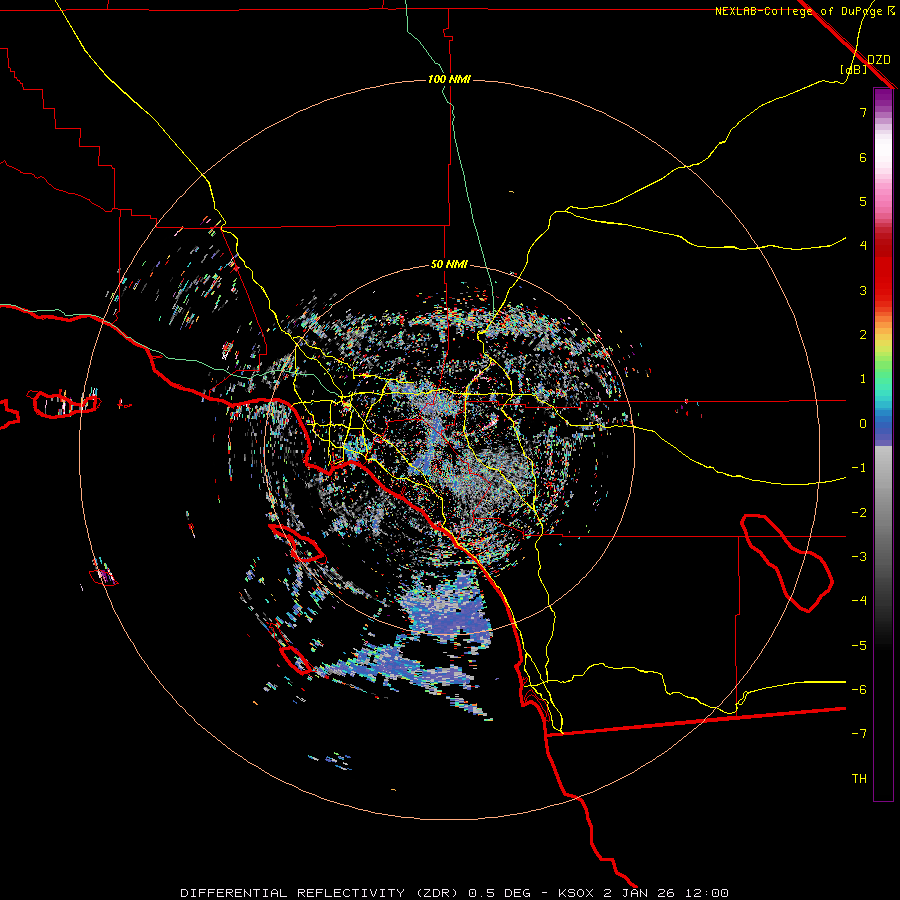Click the large blue echo patch offshore south
This screenshot has width=900, height=900.
click(449, 604)
